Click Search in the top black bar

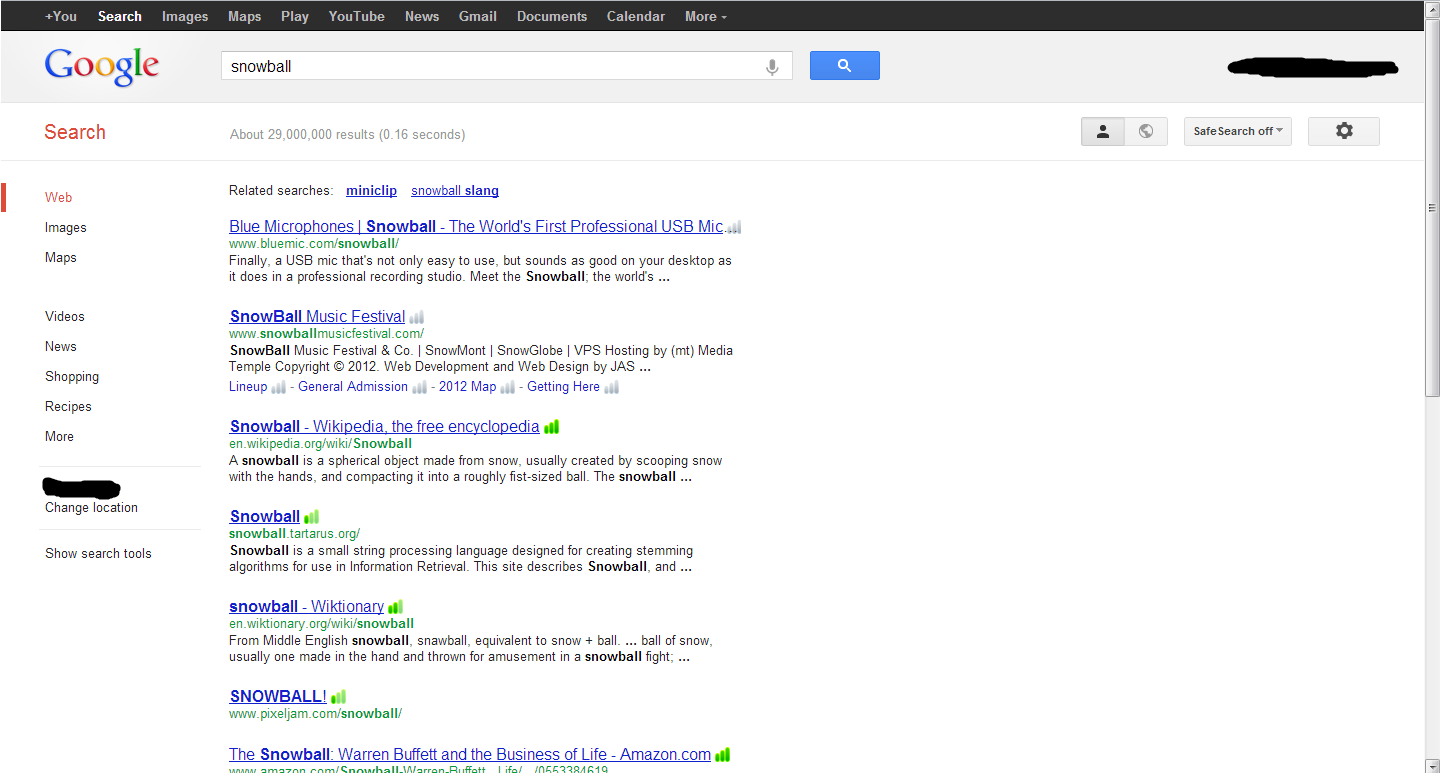120,16
